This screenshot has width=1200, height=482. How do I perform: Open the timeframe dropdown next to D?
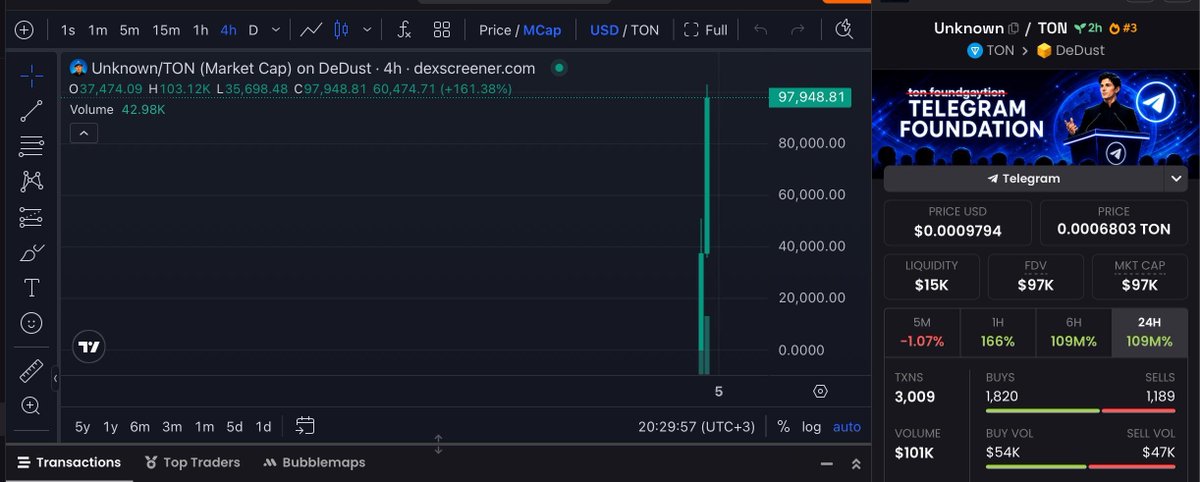(x=276, y=30)
